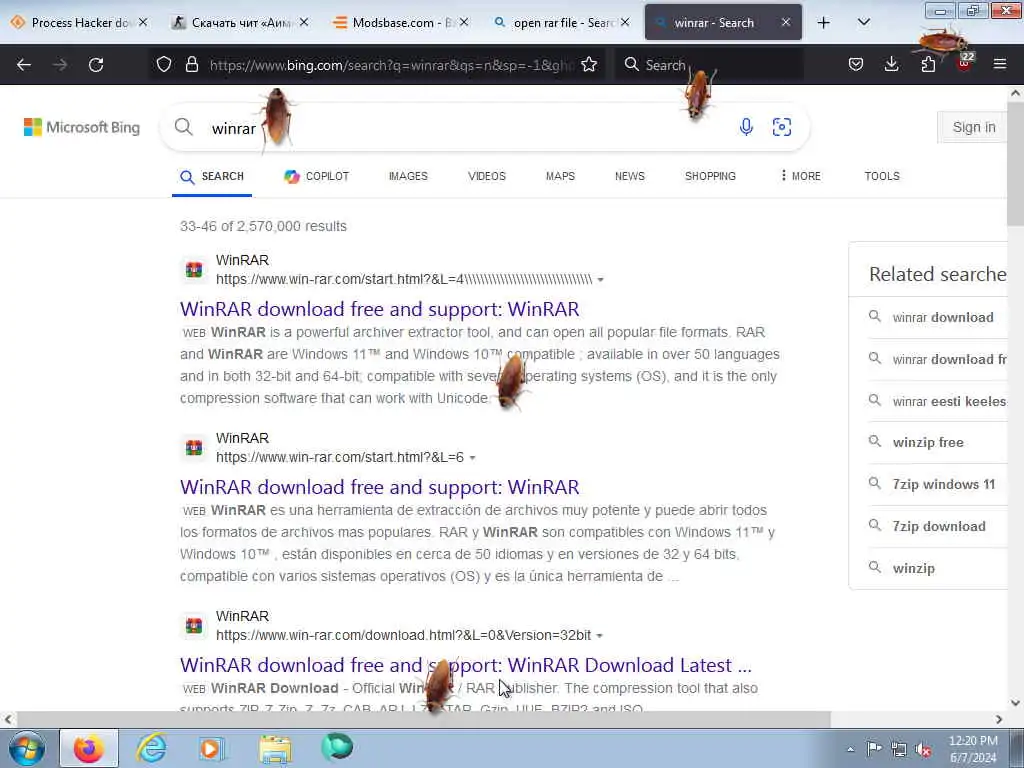Expand the MORE search options menu

click(800, 176)
